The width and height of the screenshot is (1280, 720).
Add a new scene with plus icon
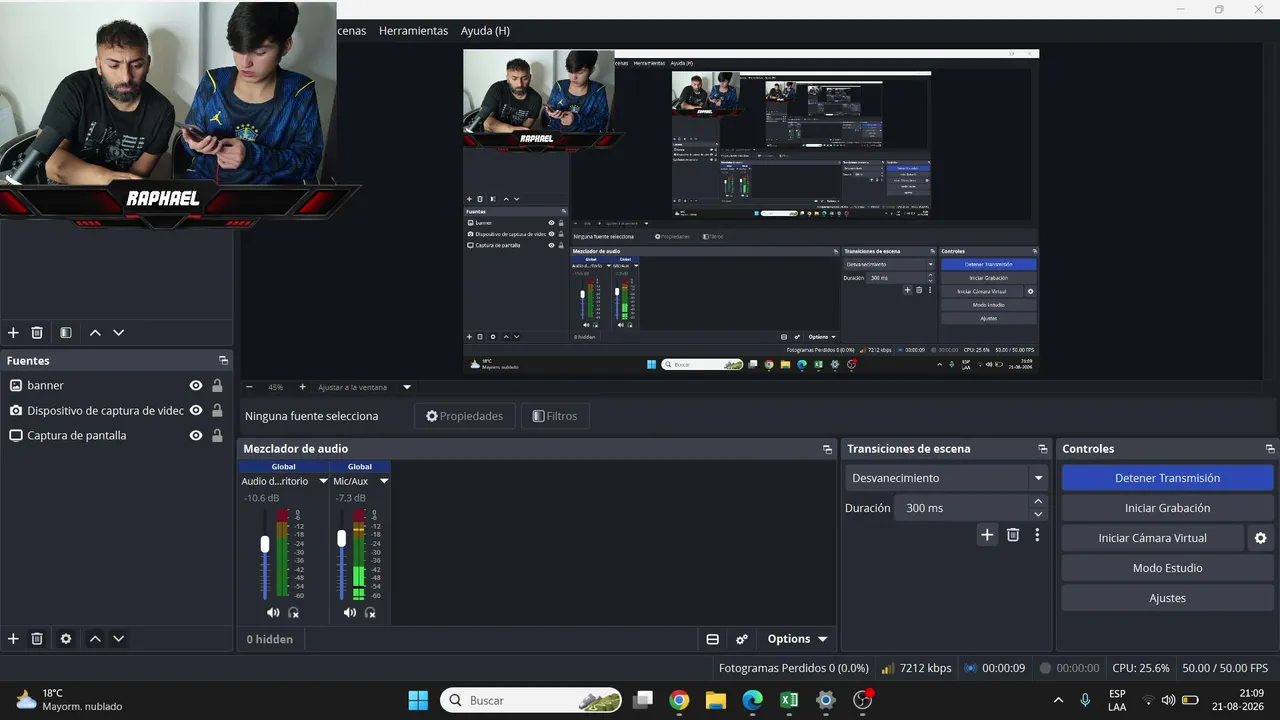click(13, 332)
